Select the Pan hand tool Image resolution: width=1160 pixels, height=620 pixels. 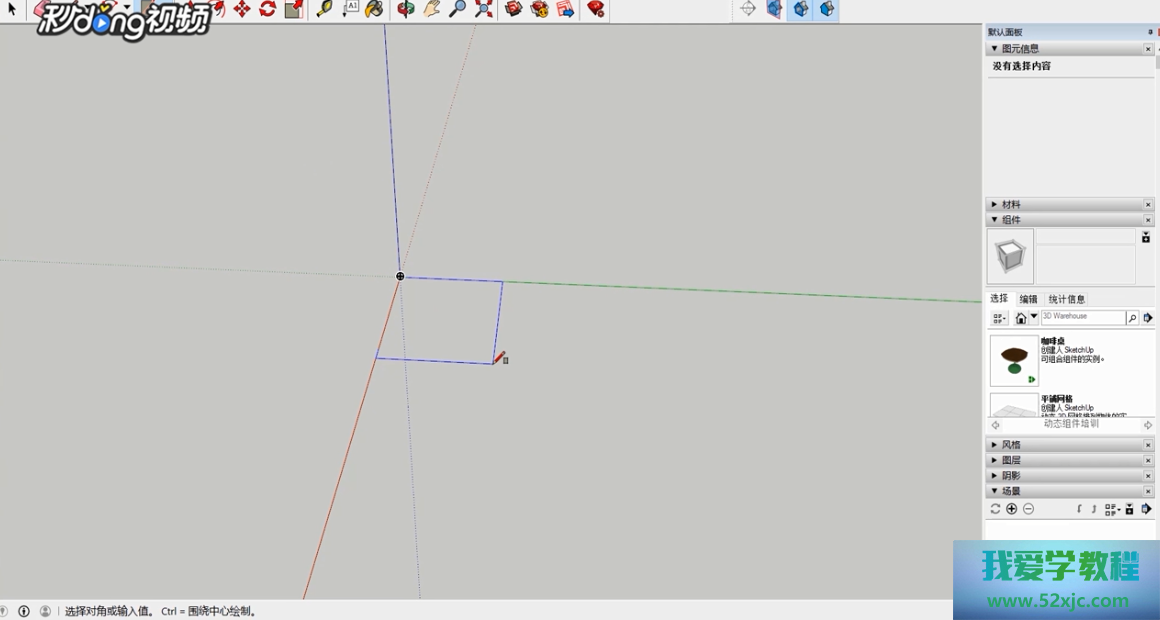coord(429,10)
